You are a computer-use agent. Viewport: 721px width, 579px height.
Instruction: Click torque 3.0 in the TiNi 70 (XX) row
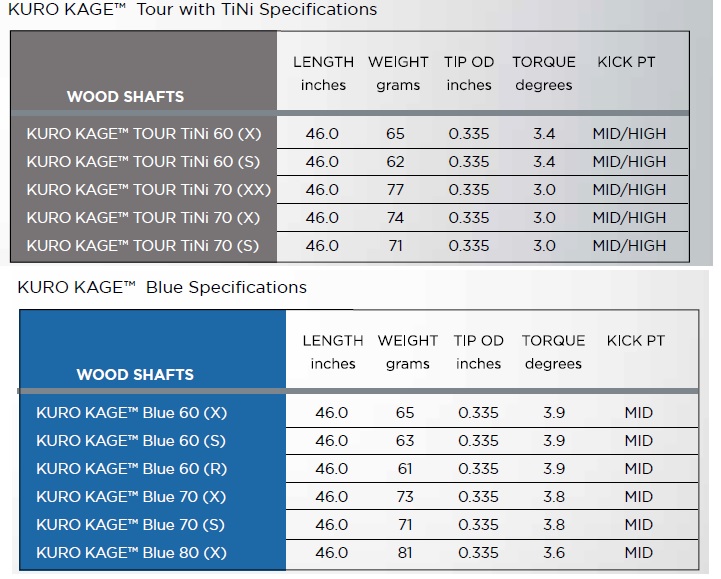(x=544, y=190)
